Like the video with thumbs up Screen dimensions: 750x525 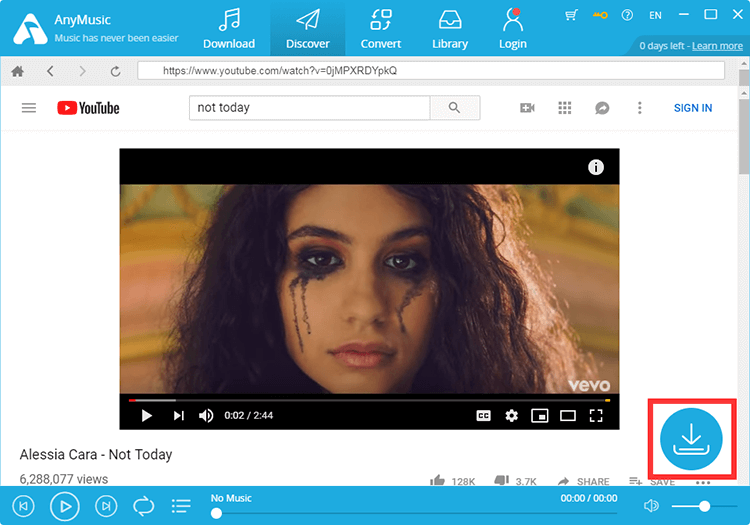[x=437, y=480]
